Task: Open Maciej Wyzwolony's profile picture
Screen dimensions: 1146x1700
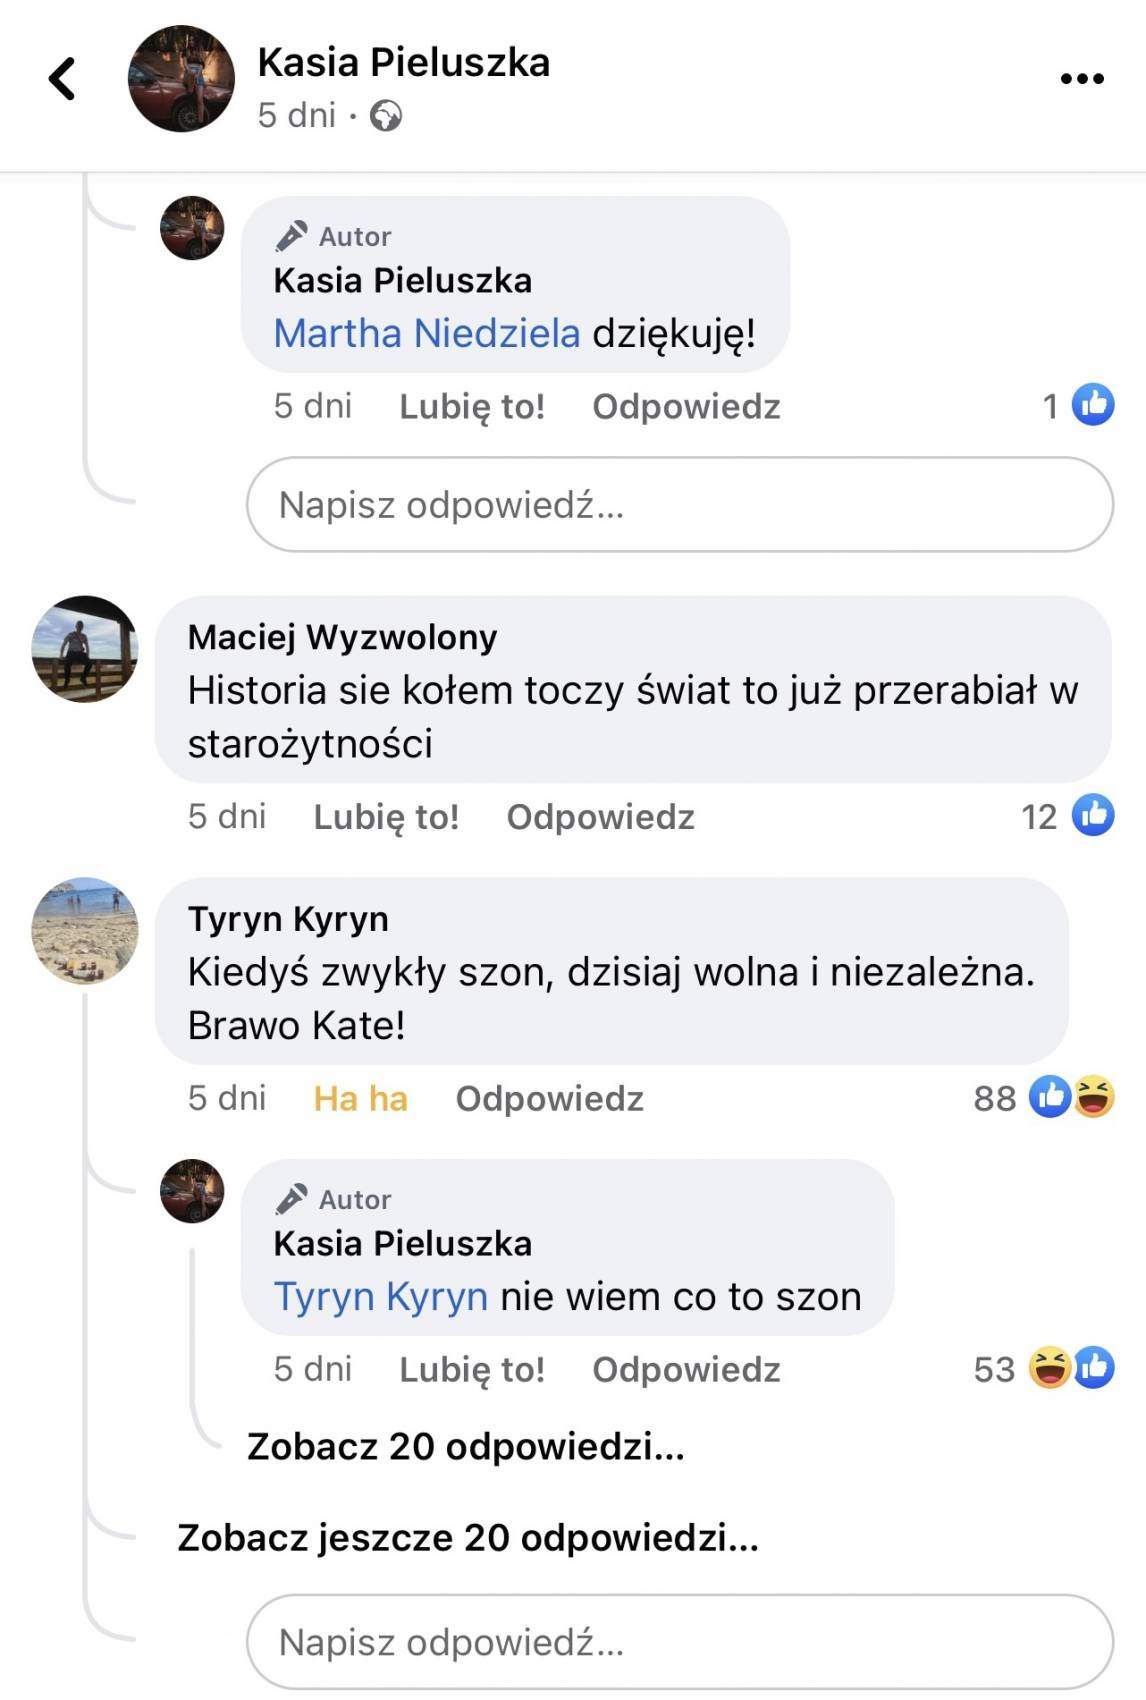Action: 85,649
